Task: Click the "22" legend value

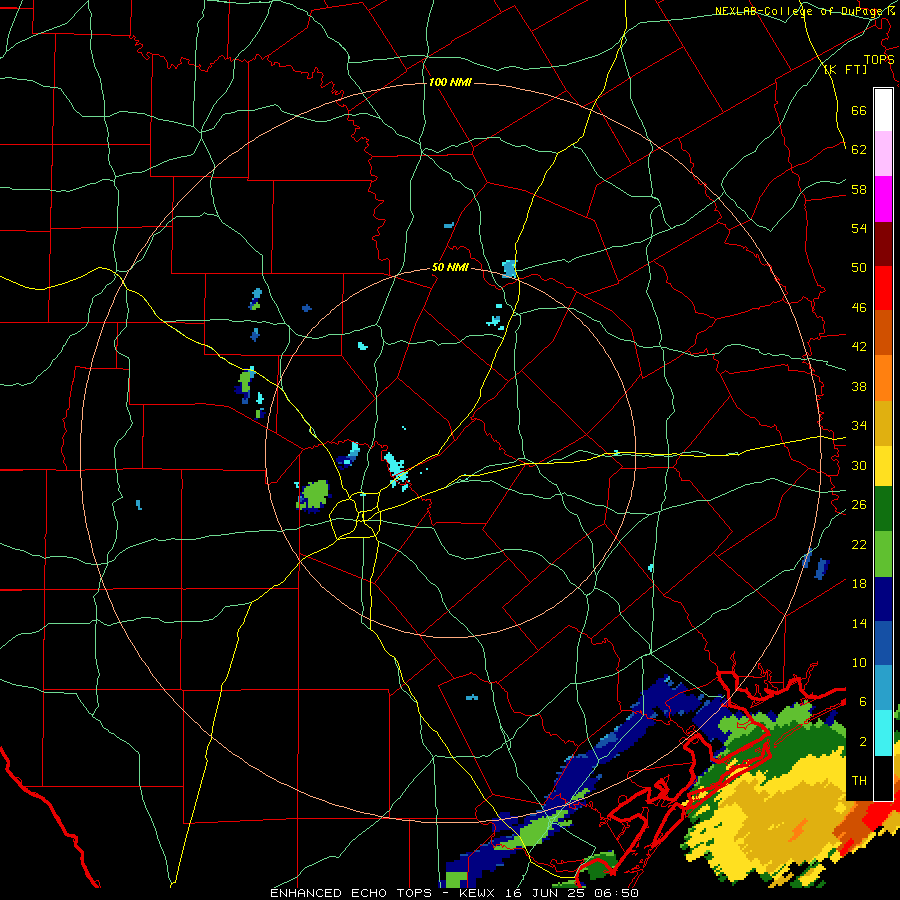Action: pos(859,544)
